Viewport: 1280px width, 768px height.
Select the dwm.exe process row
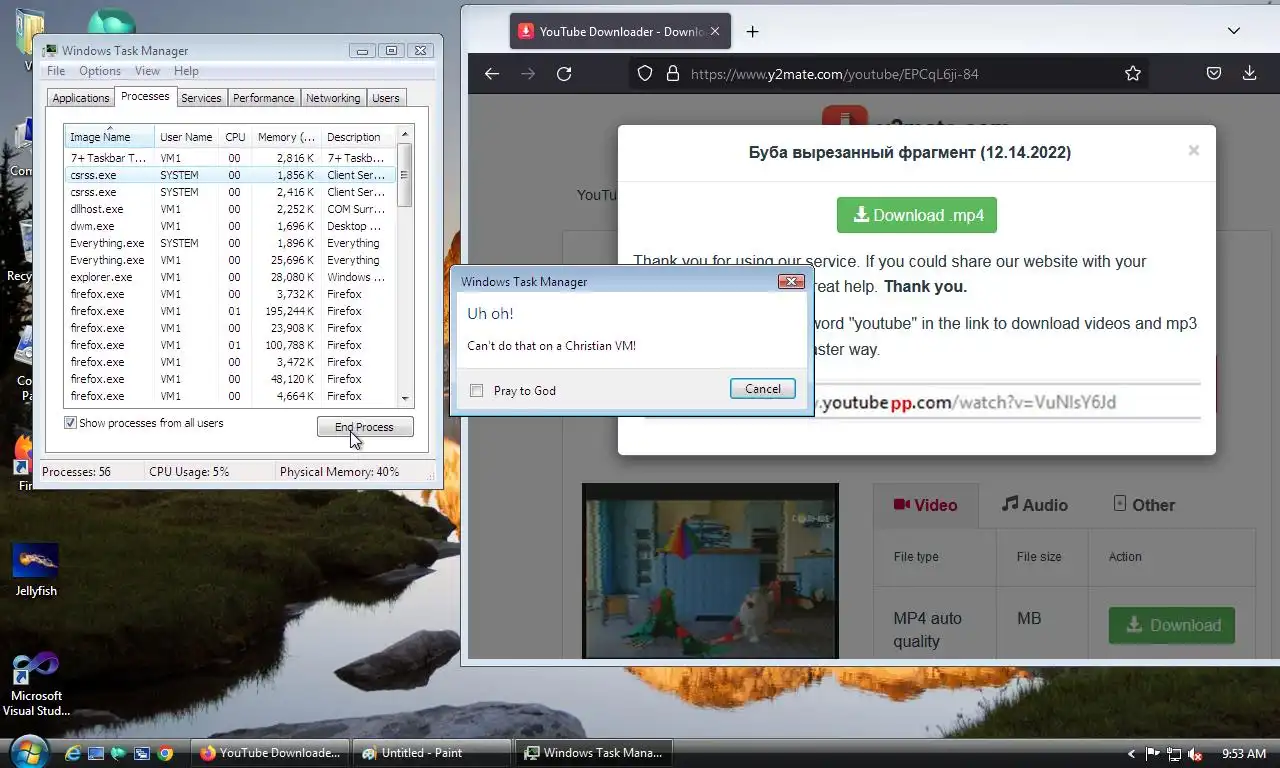click(x=230, y=226)
